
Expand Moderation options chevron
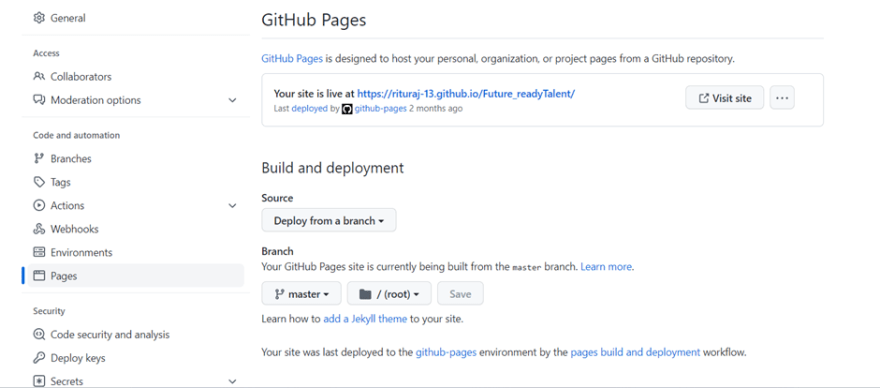coord(232,100)
